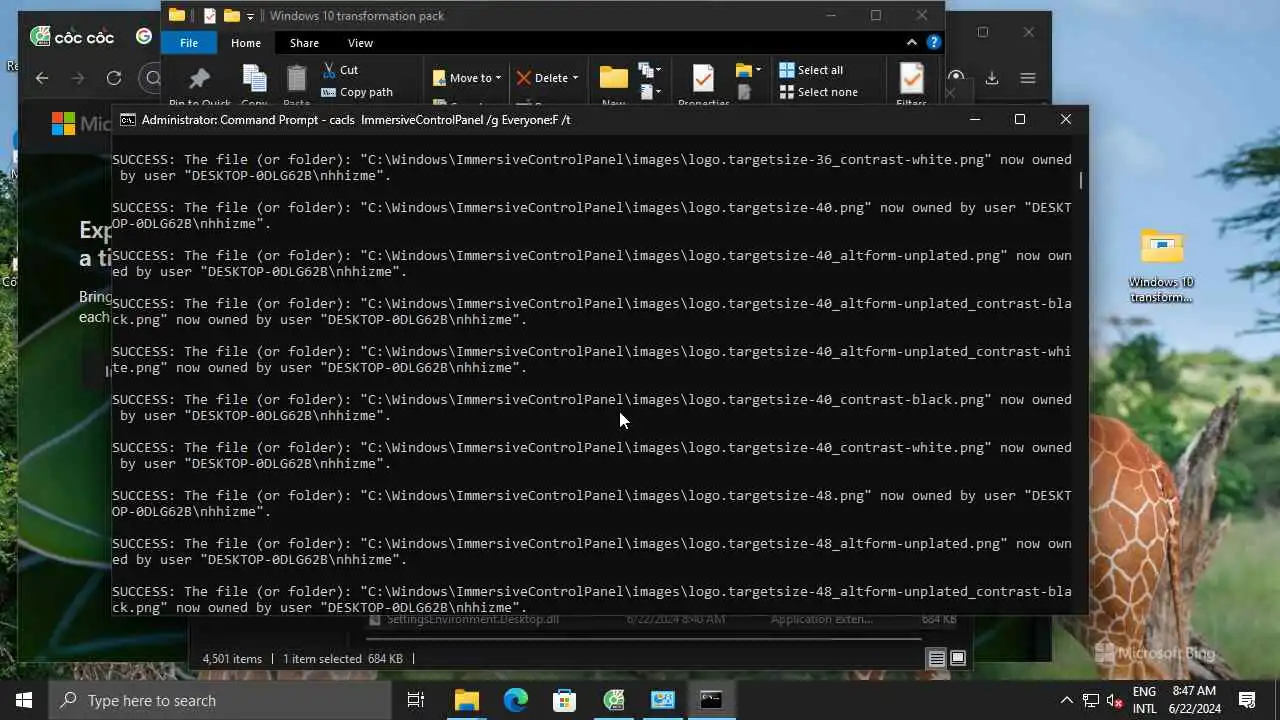Click the New folder icon
Screen dimensions: 1280x720
(x=613, y=78)
